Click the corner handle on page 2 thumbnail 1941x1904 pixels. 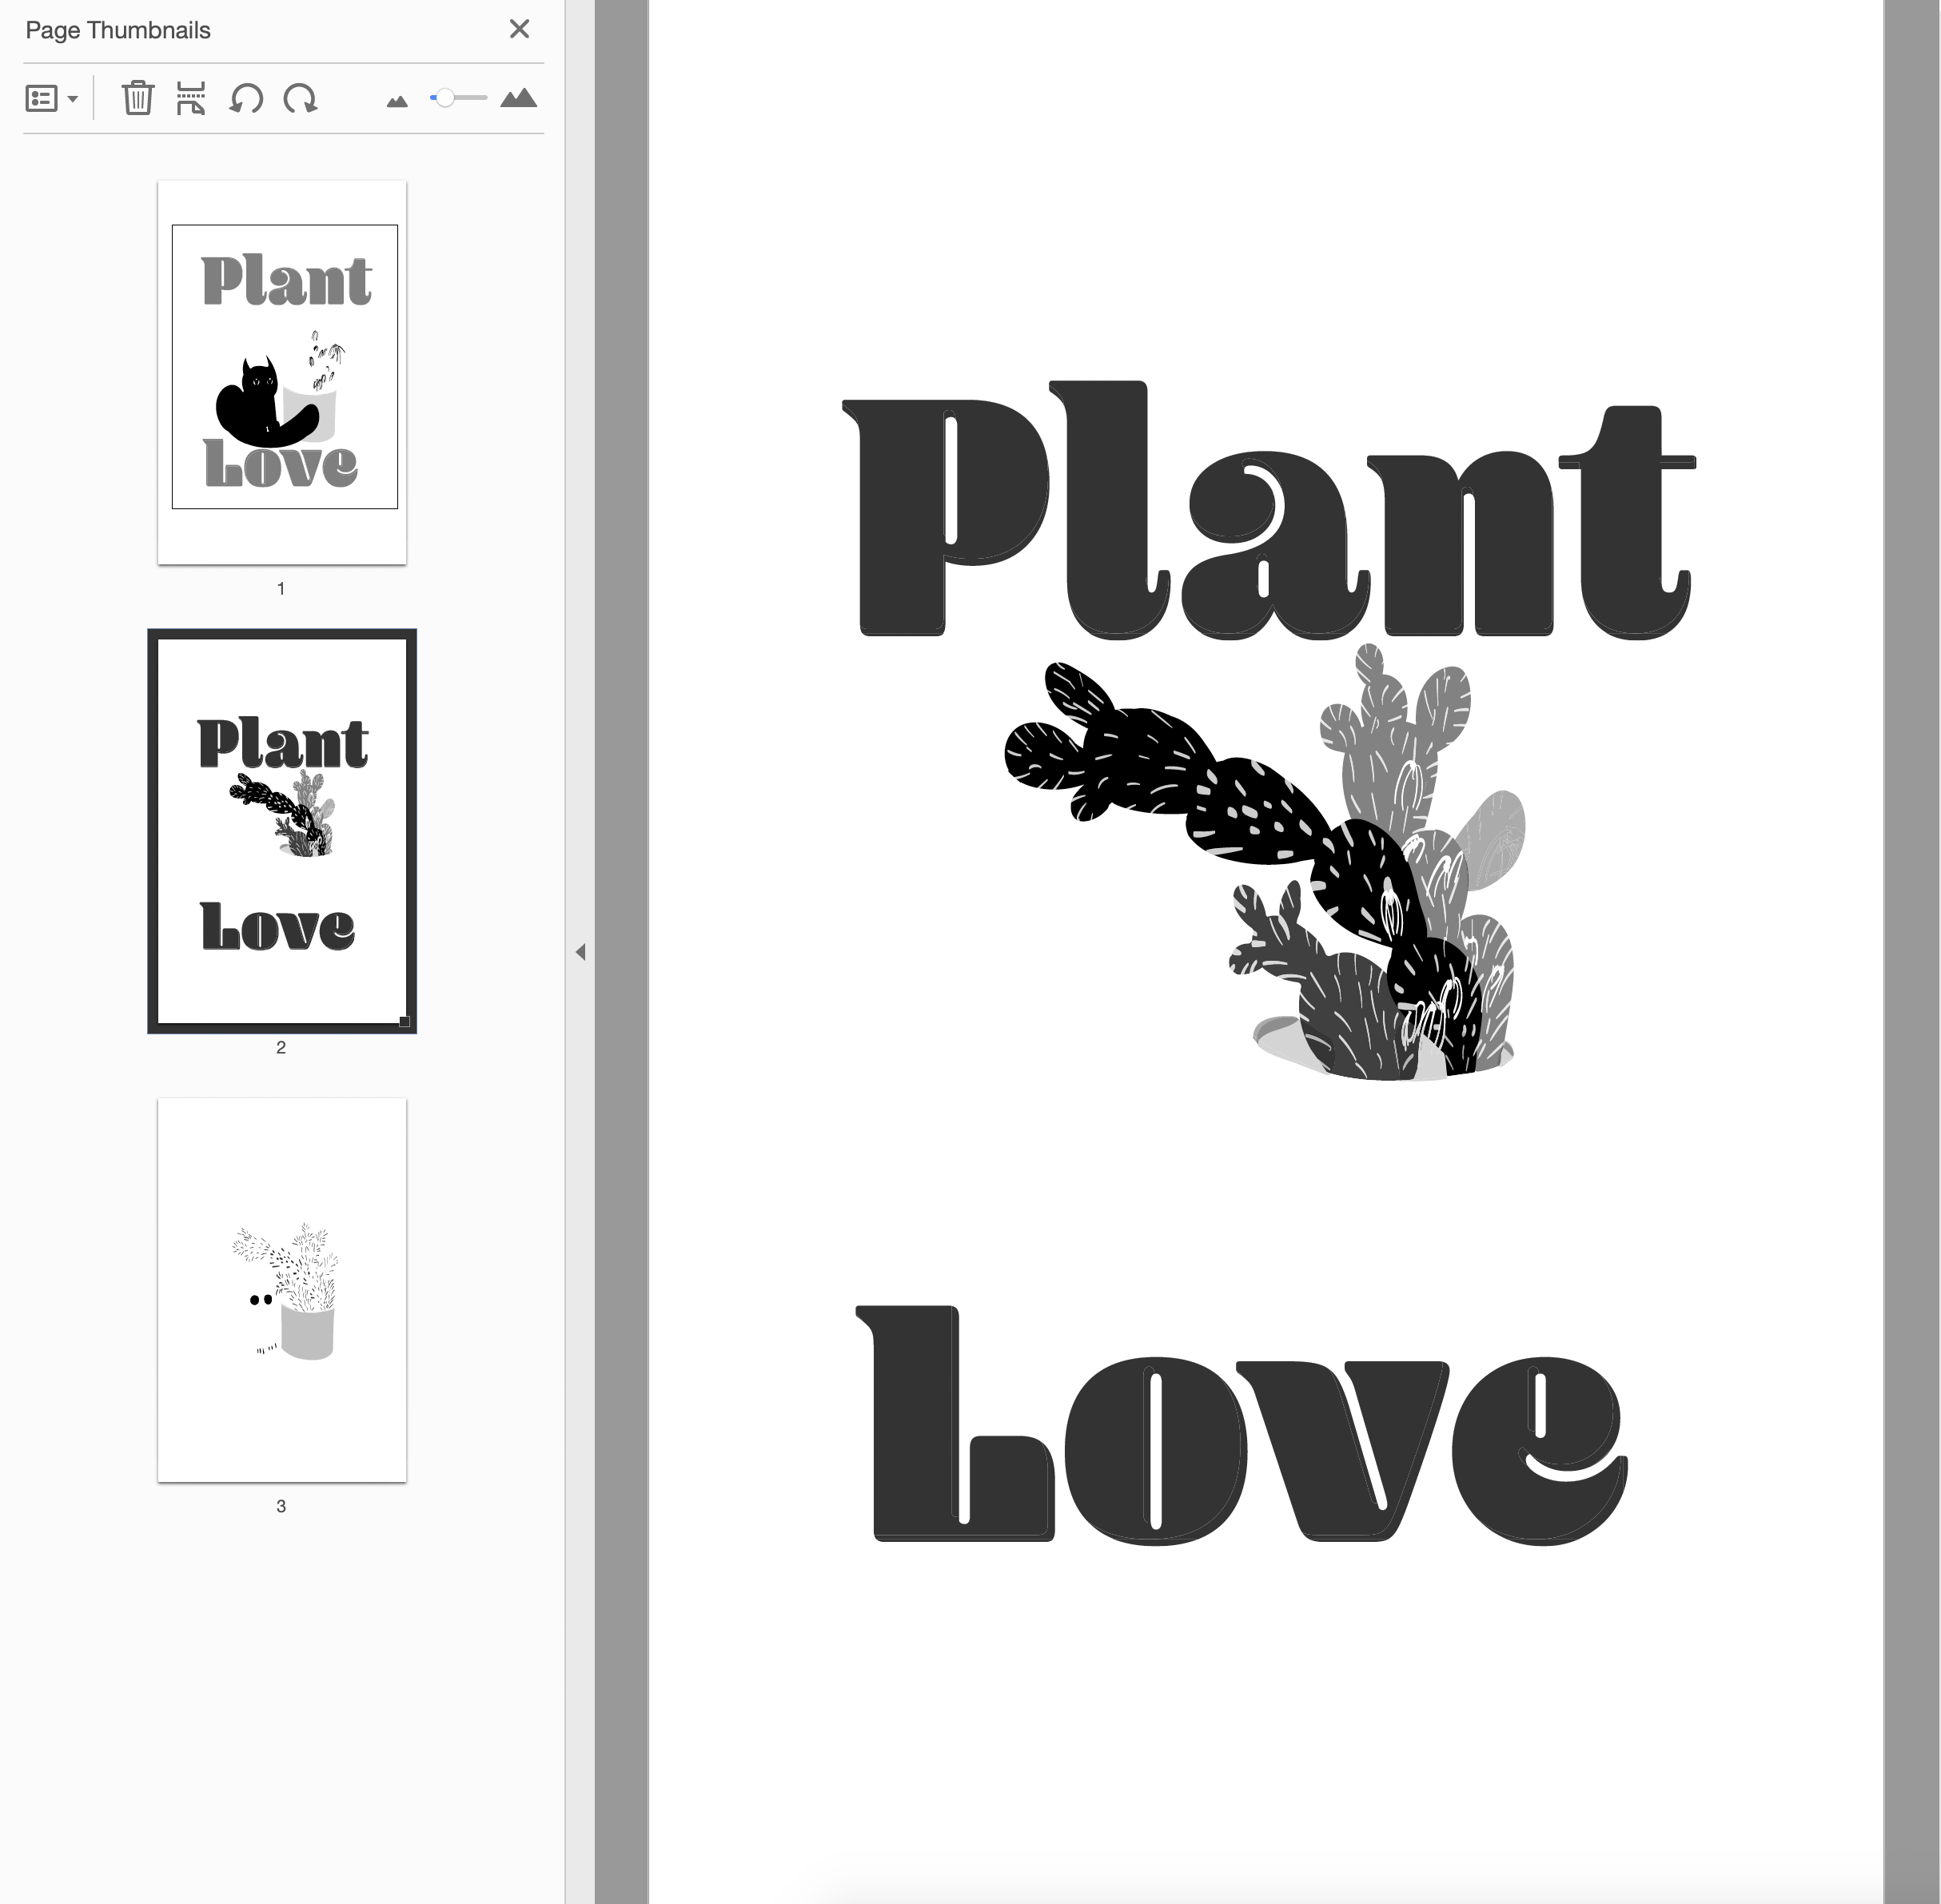404,1021
